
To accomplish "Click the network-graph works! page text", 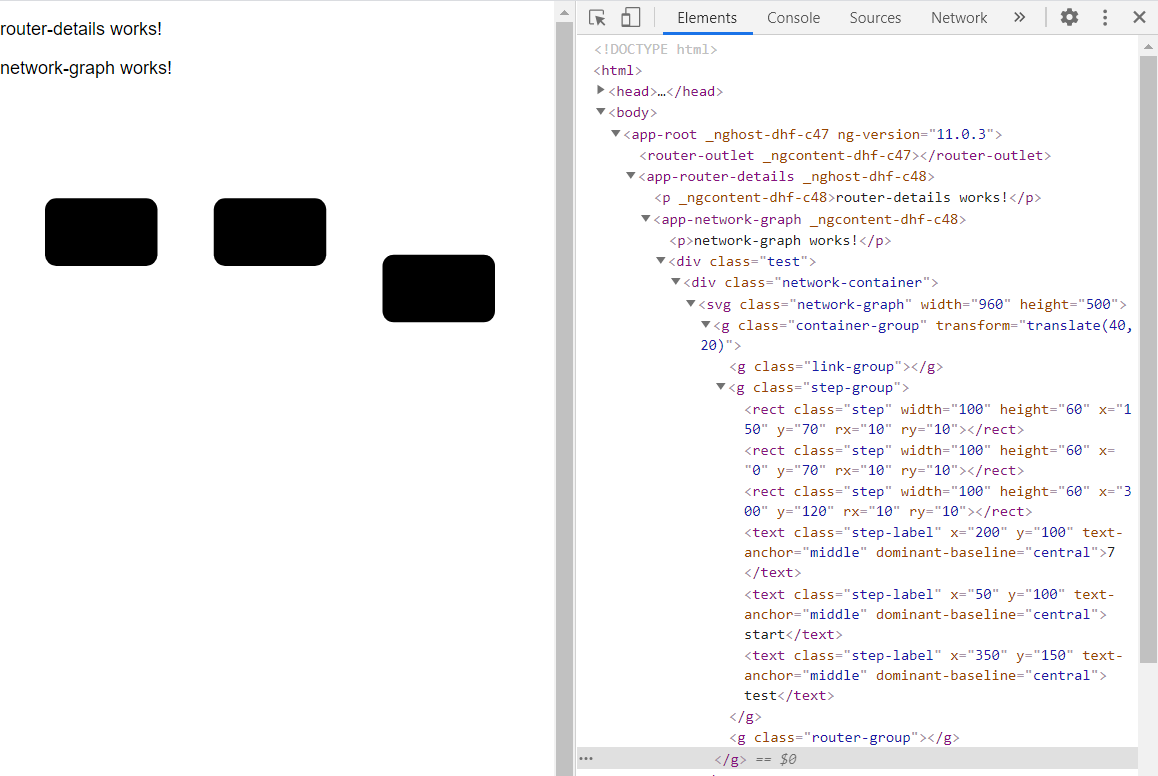I will coord(86,68).
